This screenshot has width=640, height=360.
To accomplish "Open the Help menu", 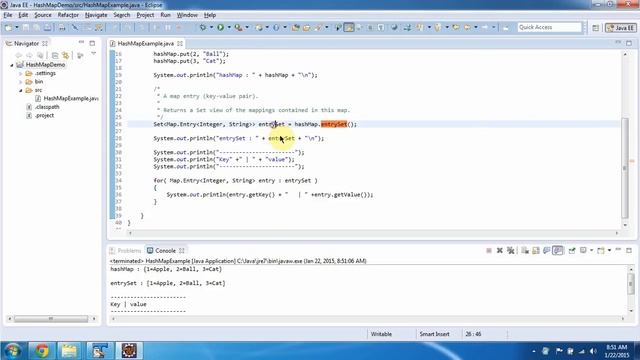I will pyautogui.click(x=210, y=15).
